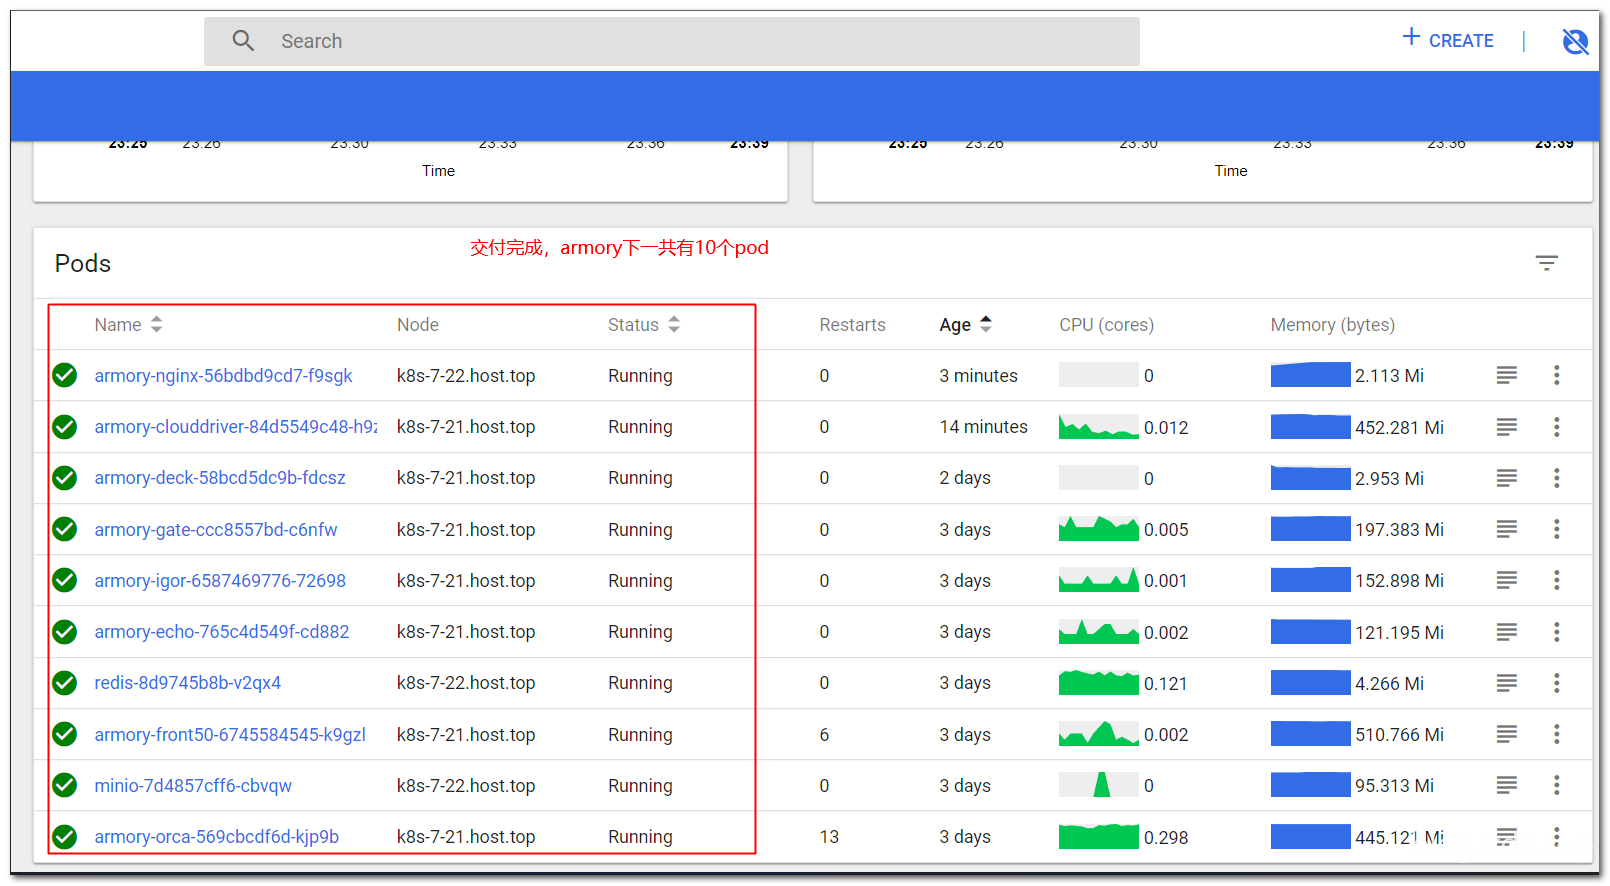
Task: Click restarts count 13 for armory-orca
Action: [x=829, y=837]
